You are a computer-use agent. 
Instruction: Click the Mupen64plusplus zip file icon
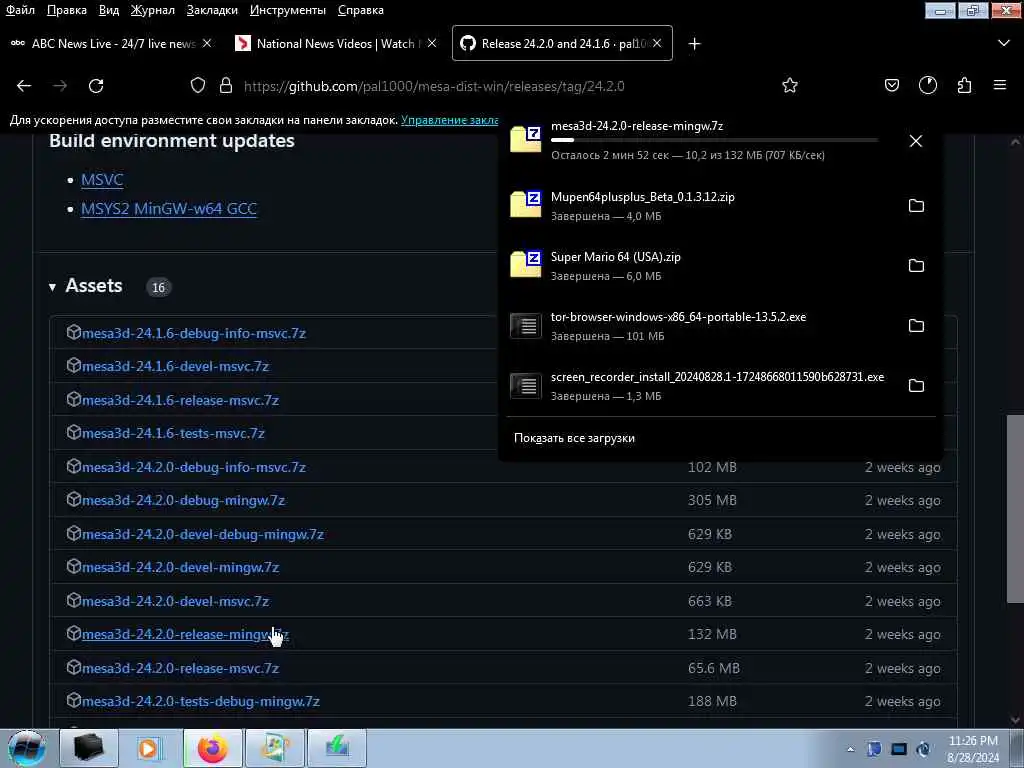tap(526, 204)
